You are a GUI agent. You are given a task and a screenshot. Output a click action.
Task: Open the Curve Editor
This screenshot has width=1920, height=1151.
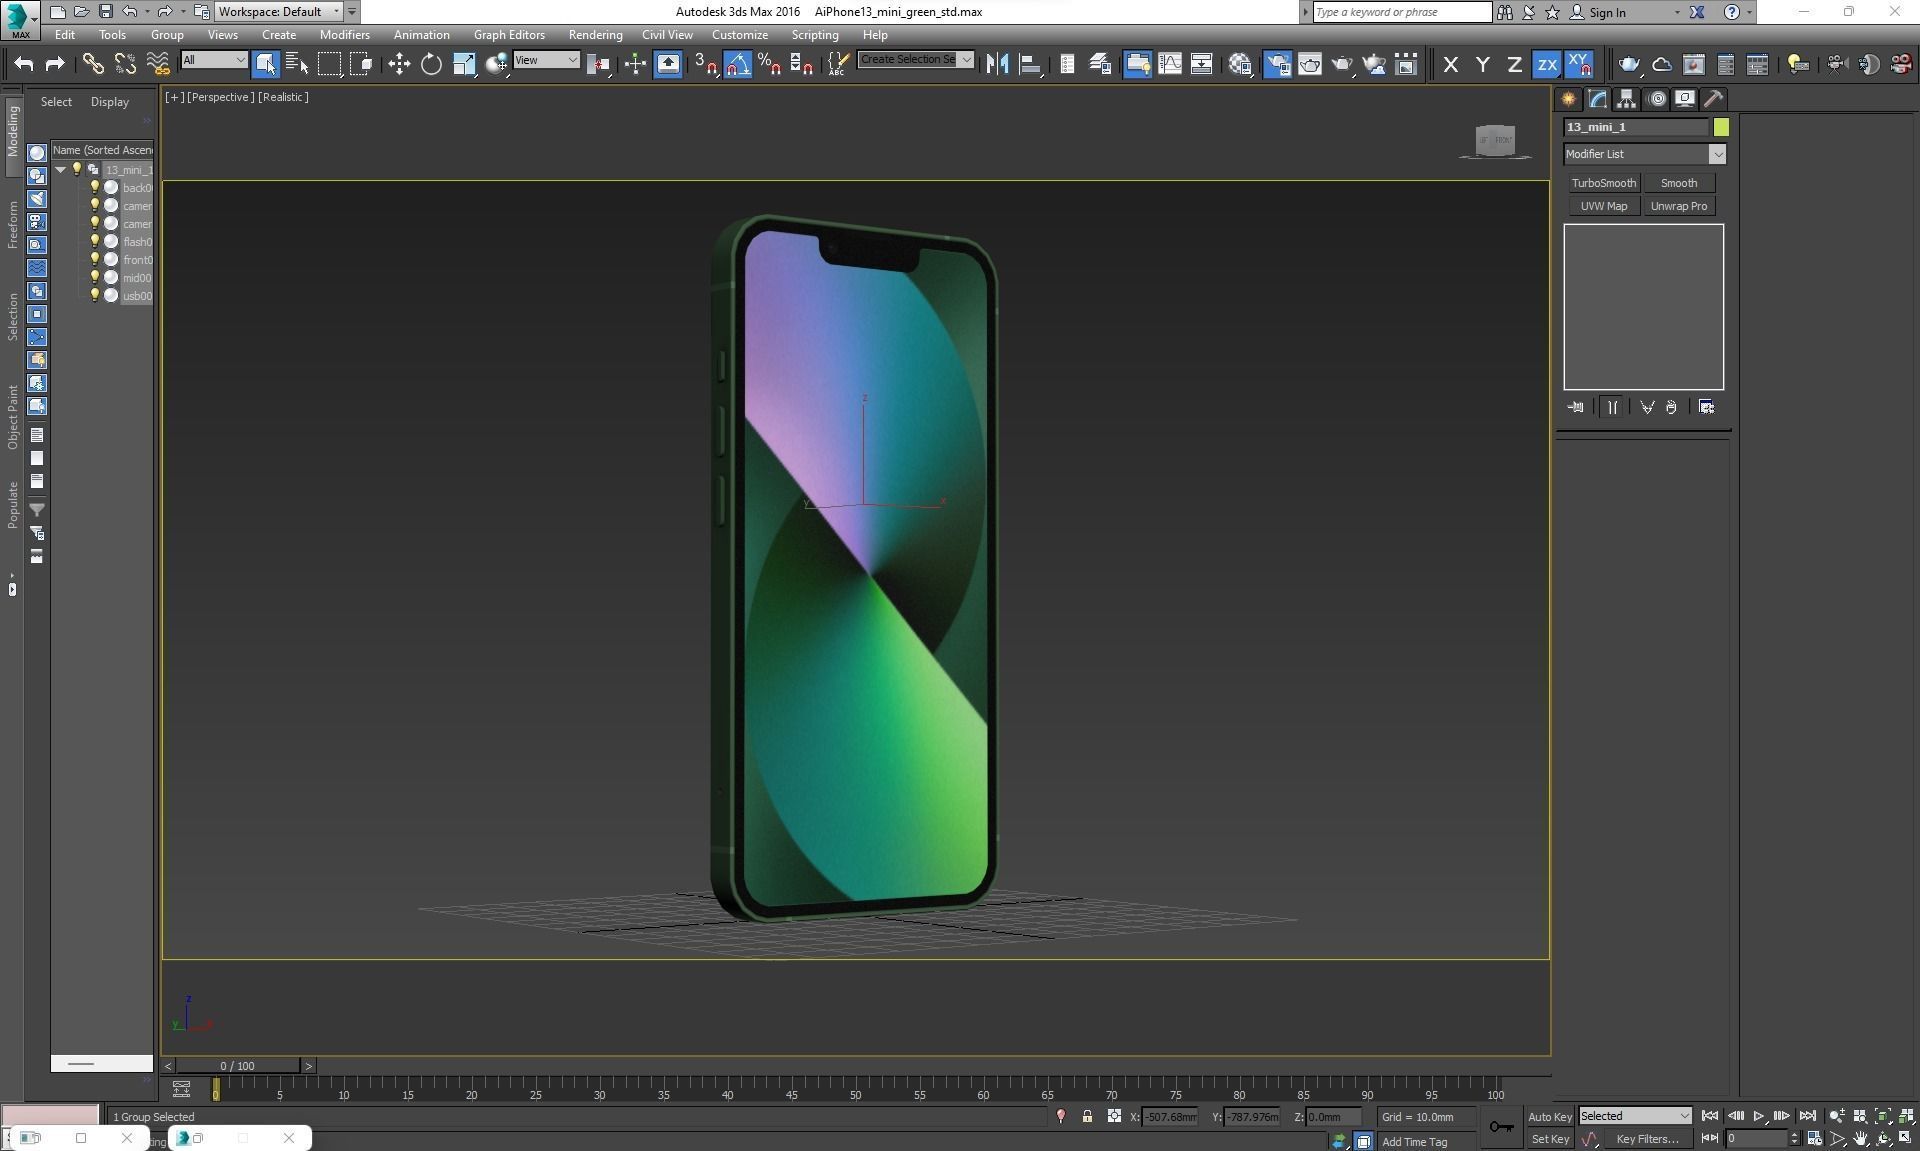[x=1169, y=64]
